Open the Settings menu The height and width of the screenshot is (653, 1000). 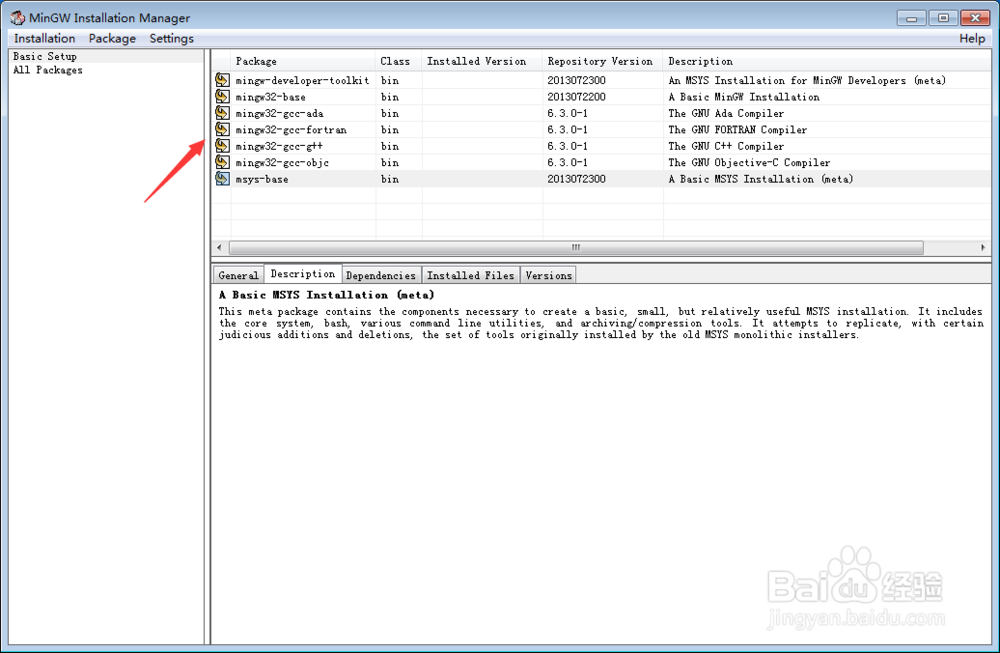(x=172, y=38)
